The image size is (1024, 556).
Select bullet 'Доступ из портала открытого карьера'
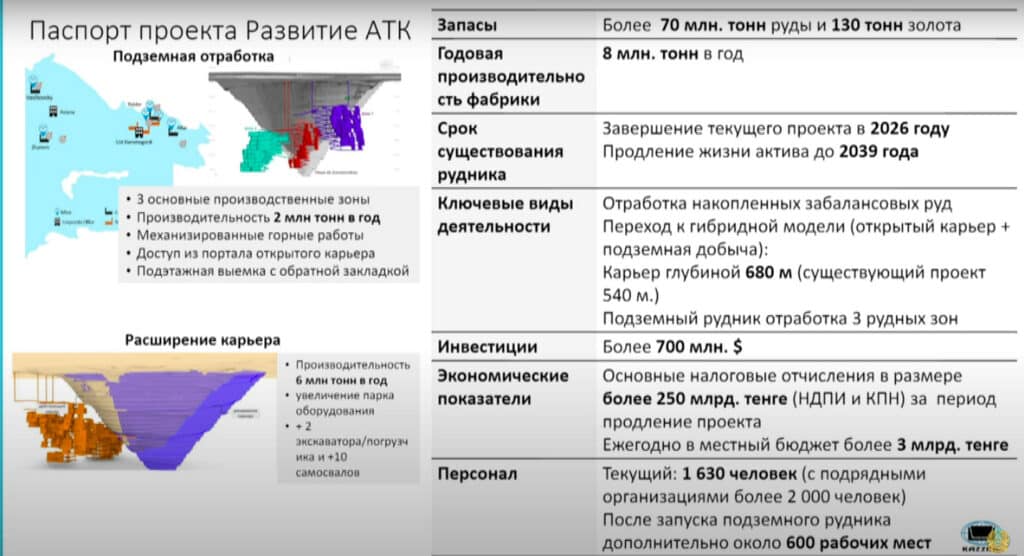[x=255, y=253]
